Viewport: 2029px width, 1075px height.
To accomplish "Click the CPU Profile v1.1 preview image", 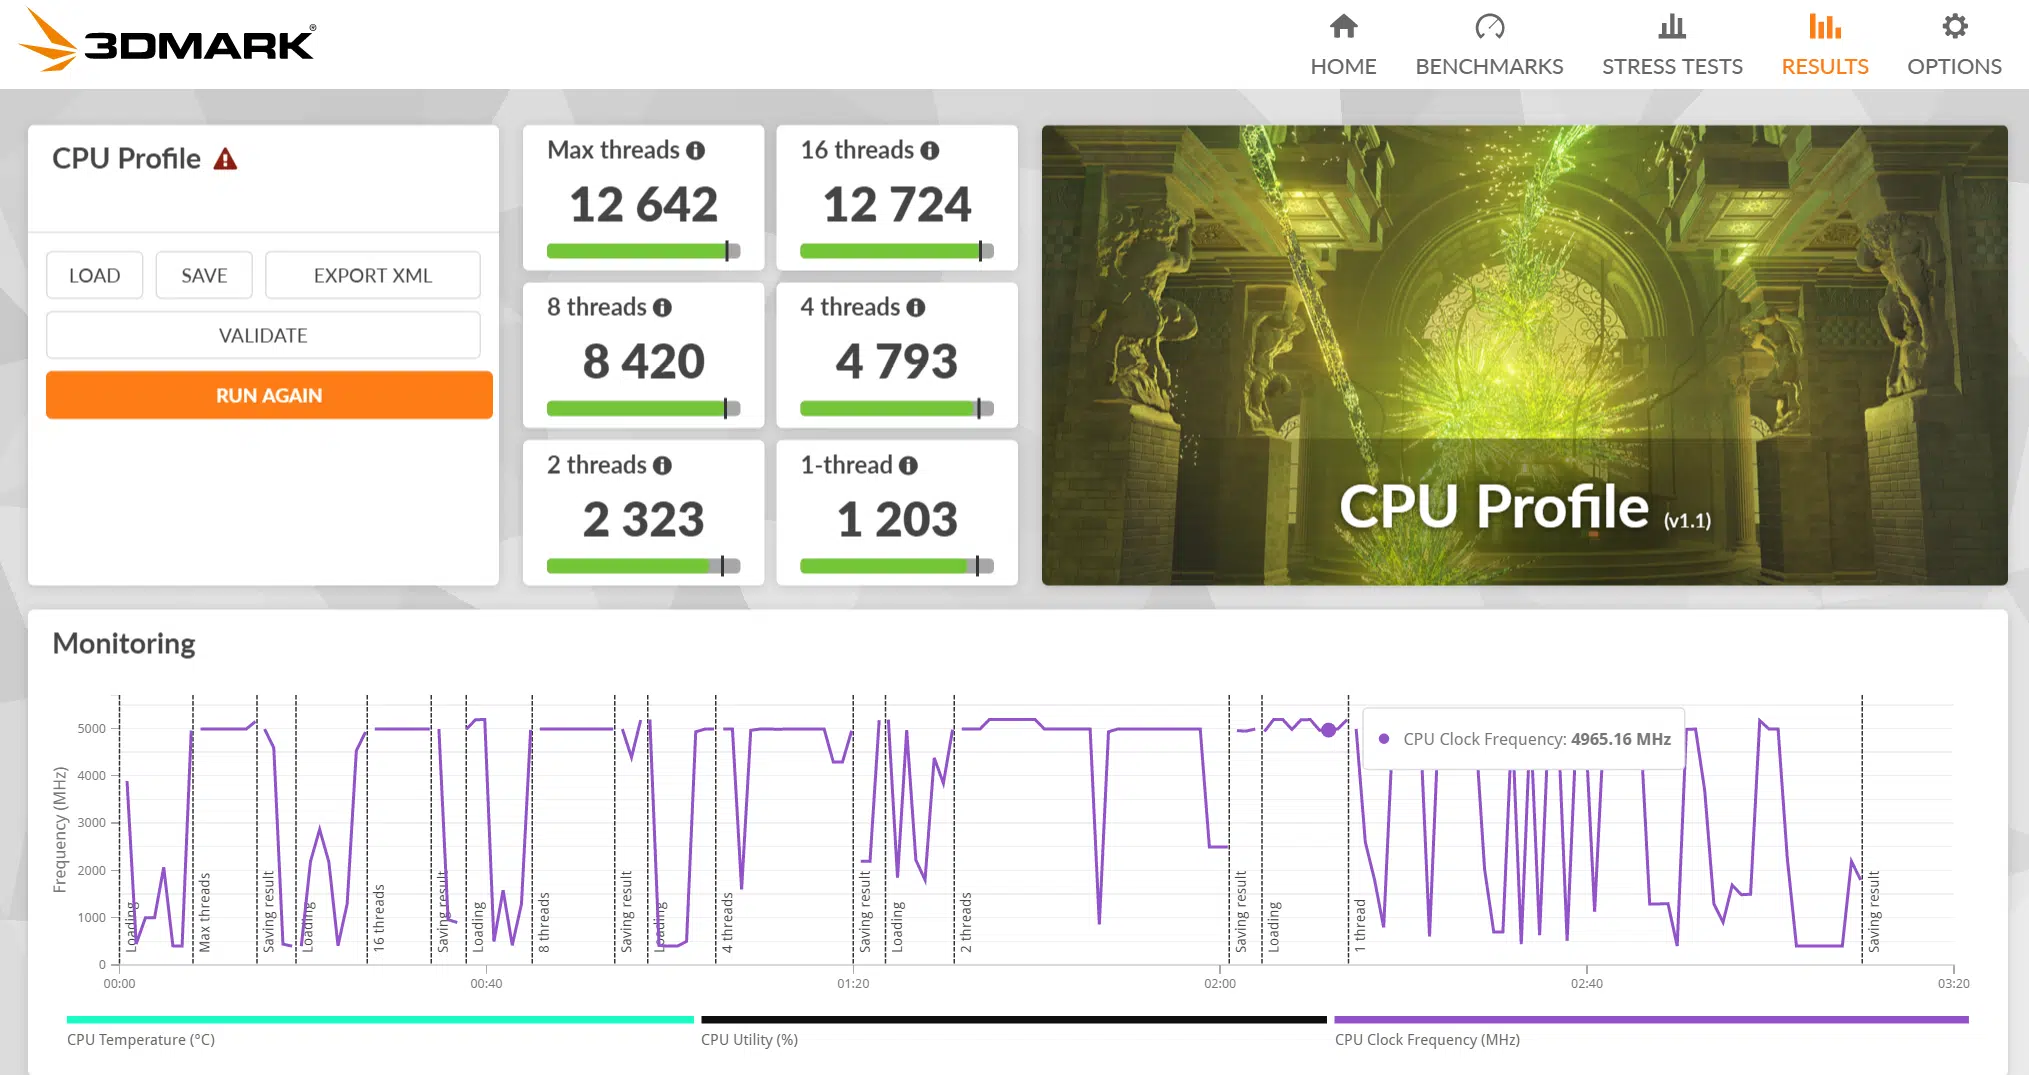I will click(x=1524, y=355).
